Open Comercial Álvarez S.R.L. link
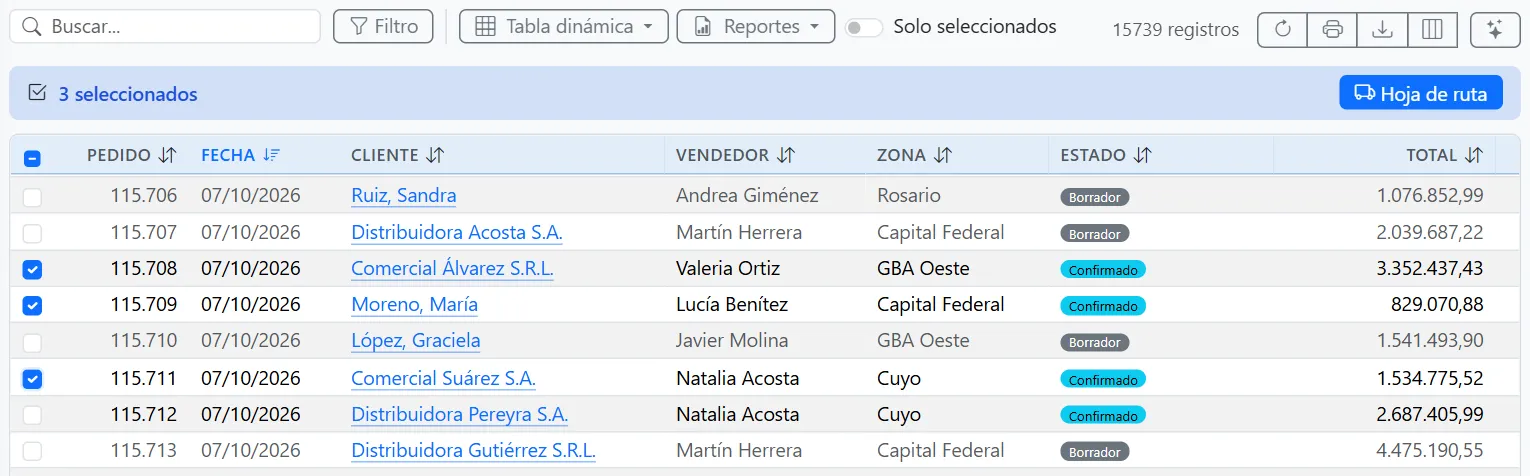Viewport: 1530px width, 476px height. pyautogui.click(x=452, y=268)
